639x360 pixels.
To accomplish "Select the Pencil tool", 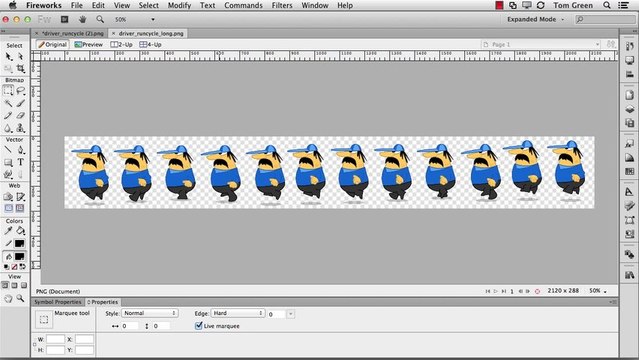I will point(9,116).
